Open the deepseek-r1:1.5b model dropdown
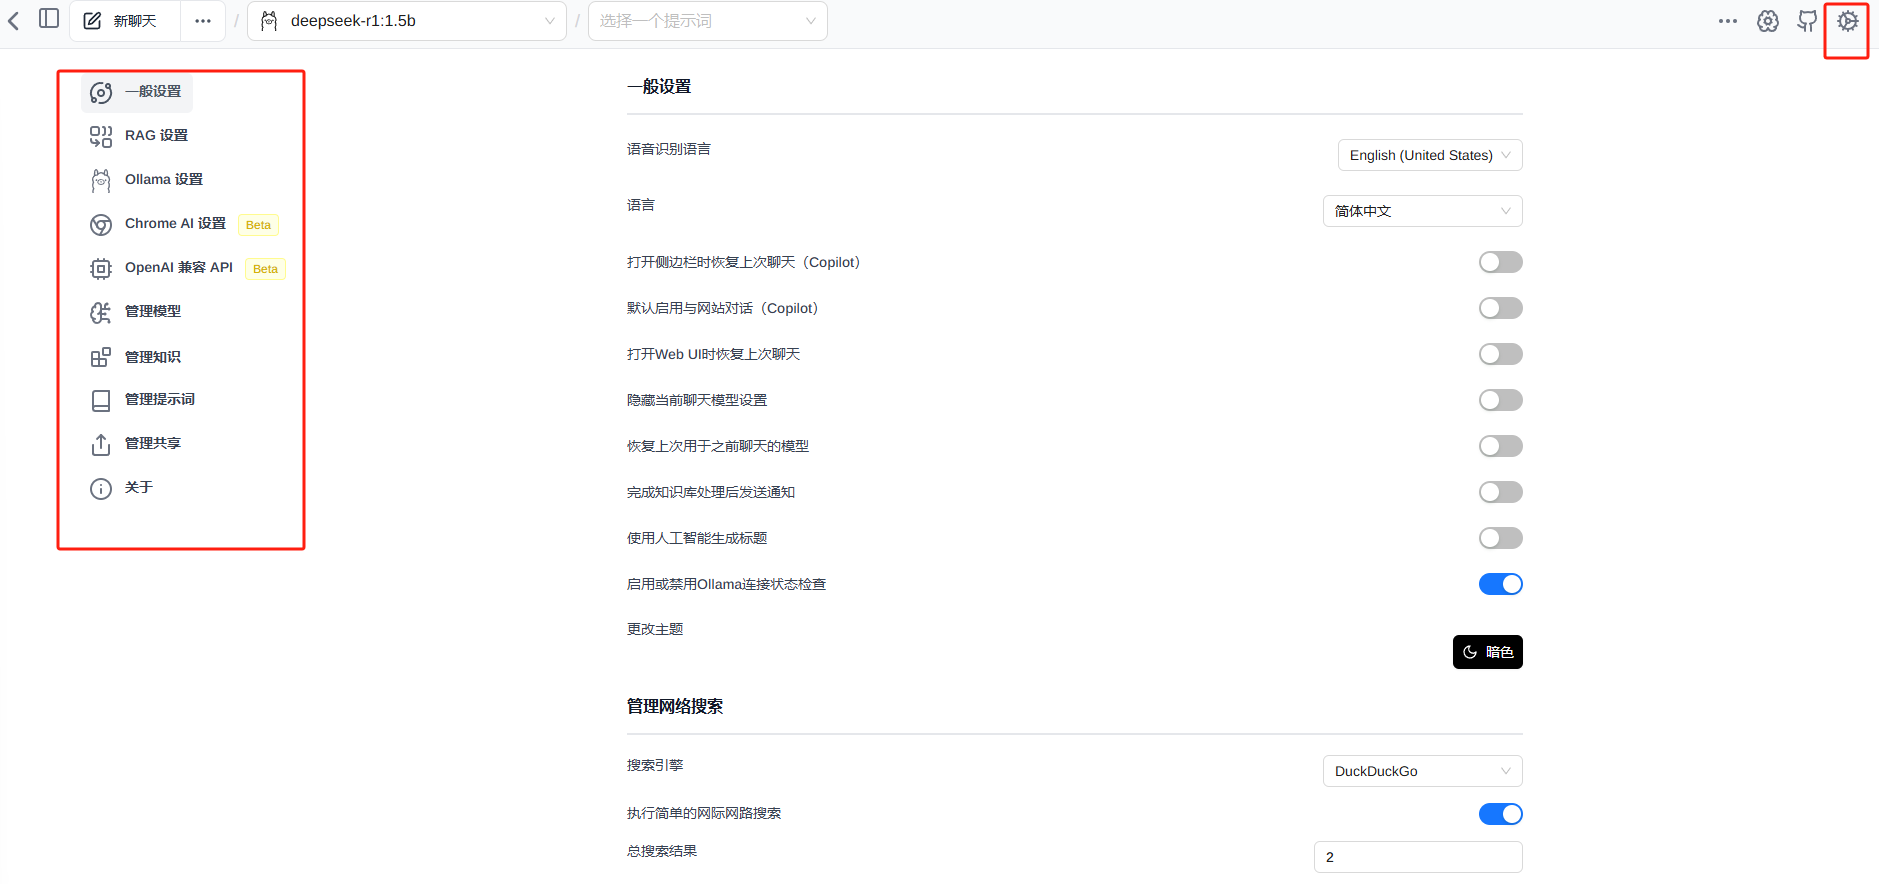1879x884 pixels. tap(407, 21)
